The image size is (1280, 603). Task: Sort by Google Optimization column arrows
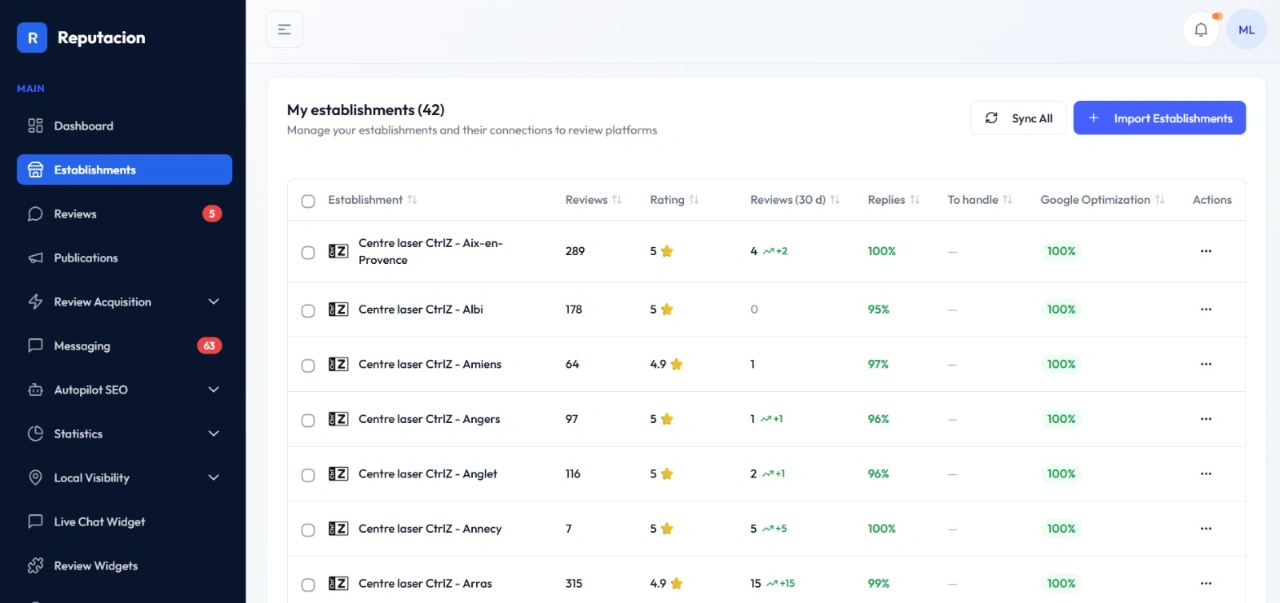(x=1160, y=200)
